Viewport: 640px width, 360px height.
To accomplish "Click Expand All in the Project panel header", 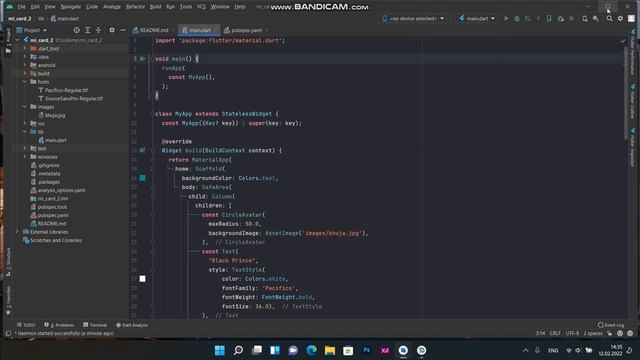I will [x=87, y=30].
